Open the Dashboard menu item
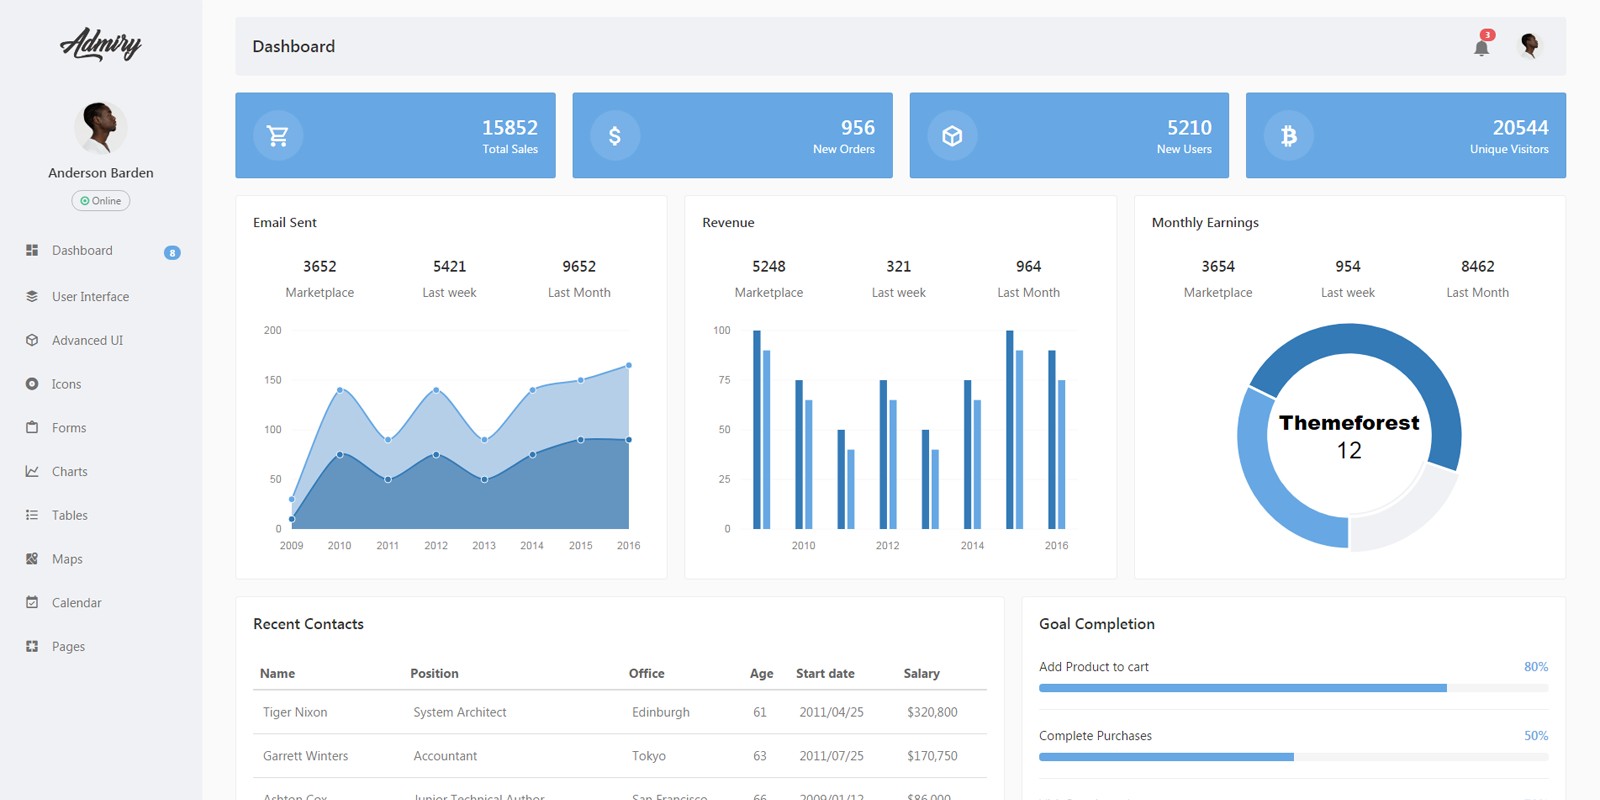Image resolution: width=1600 pixels, height=800 pixels. pos(82,251)
